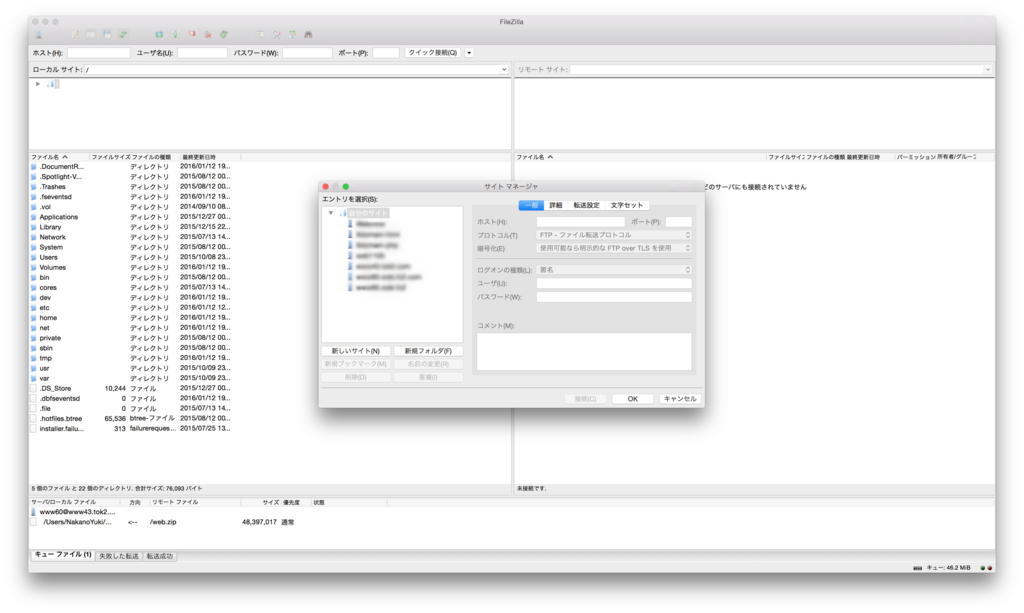The image size is (1024, 613).
Task: Open the 転送成功 tab
Action: point(160,556)
